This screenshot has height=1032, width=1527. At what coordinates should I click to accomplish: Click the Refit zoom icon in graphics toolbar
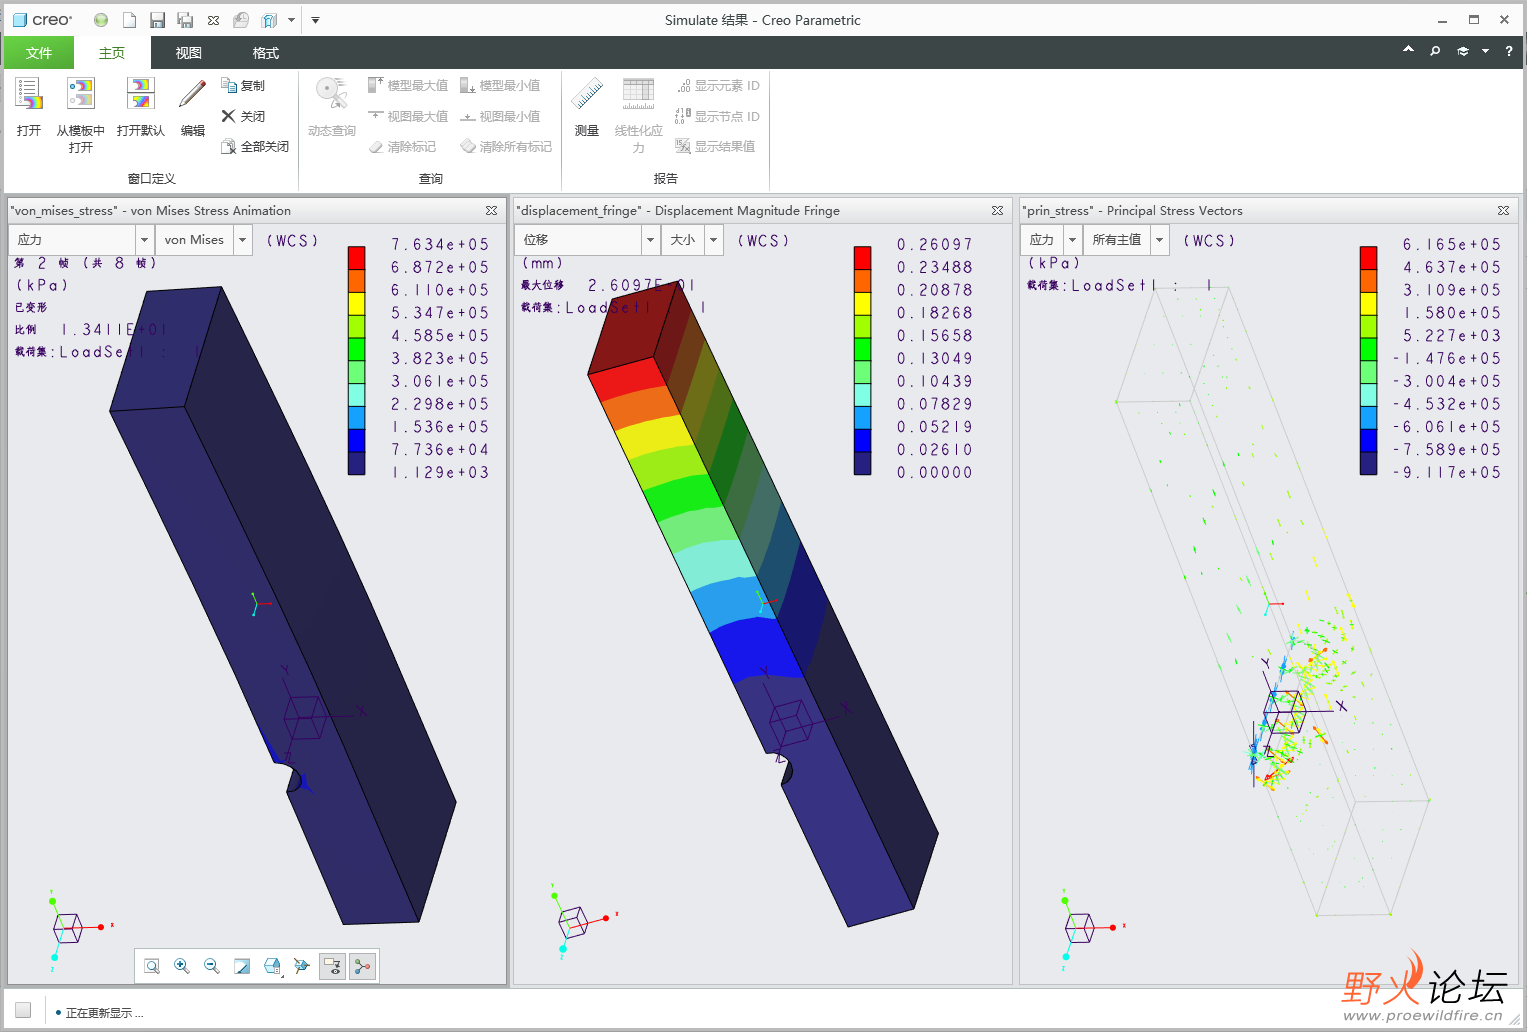coord(152,966)
